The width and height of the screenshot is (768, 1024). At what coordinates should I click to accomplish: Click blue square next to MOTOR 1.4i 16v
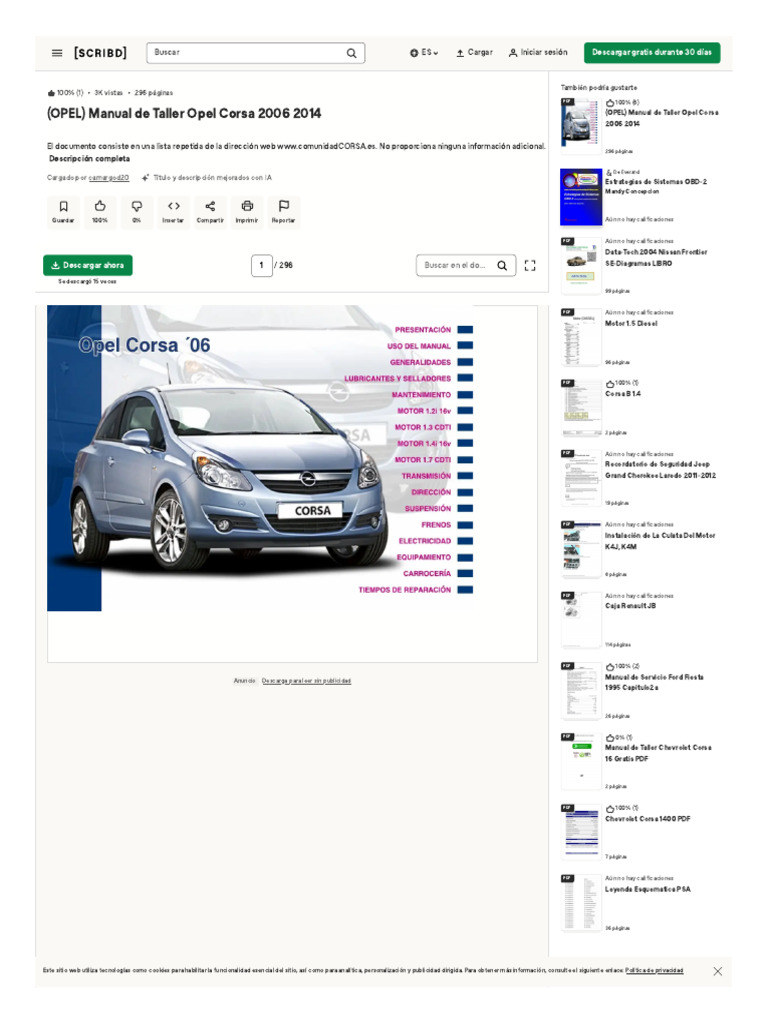pos(465,443)
